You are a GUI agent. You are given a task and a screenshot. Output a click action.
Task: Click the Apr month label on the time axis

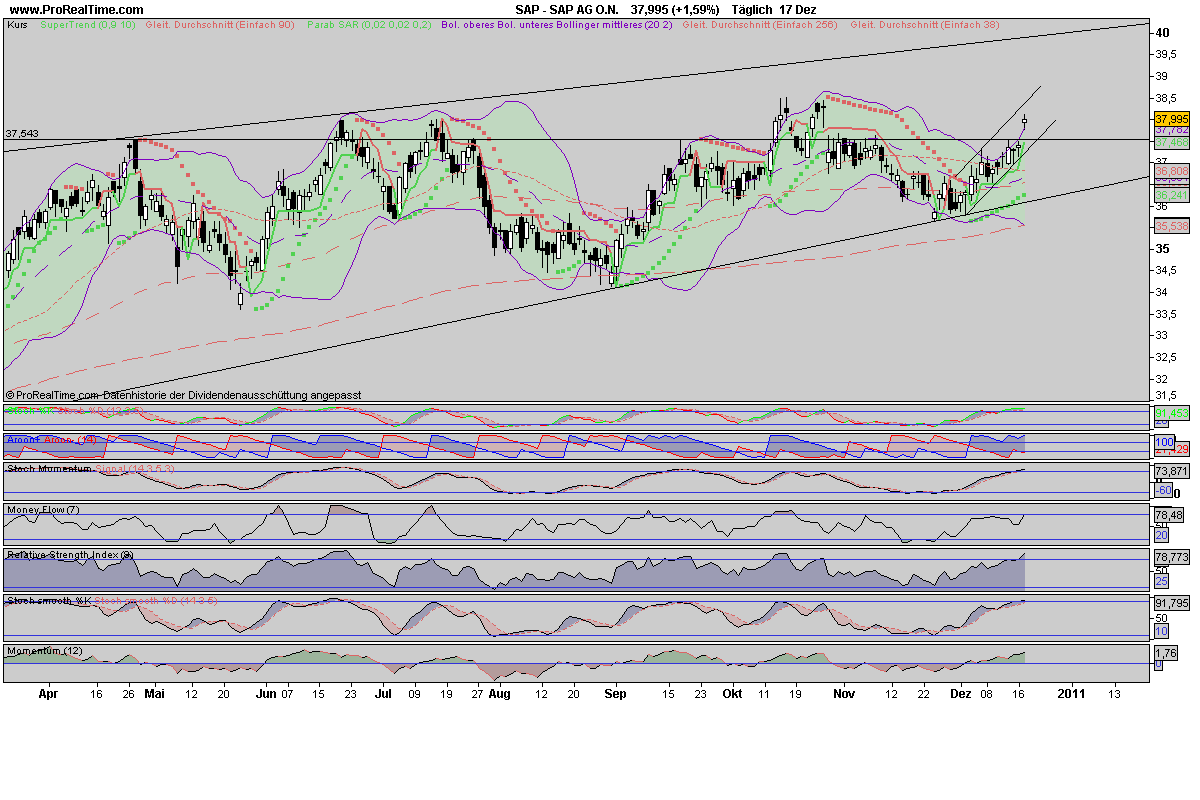(x=47, y=692)
